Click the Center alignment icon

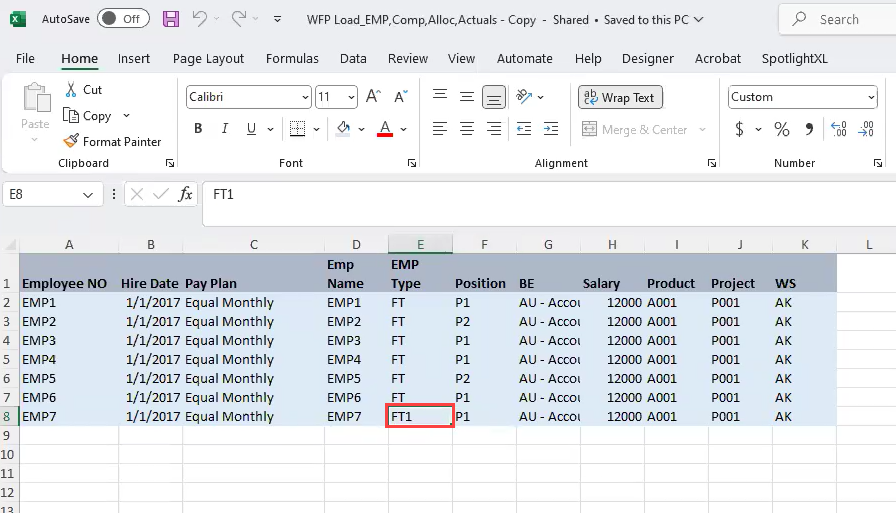(467, 129)
